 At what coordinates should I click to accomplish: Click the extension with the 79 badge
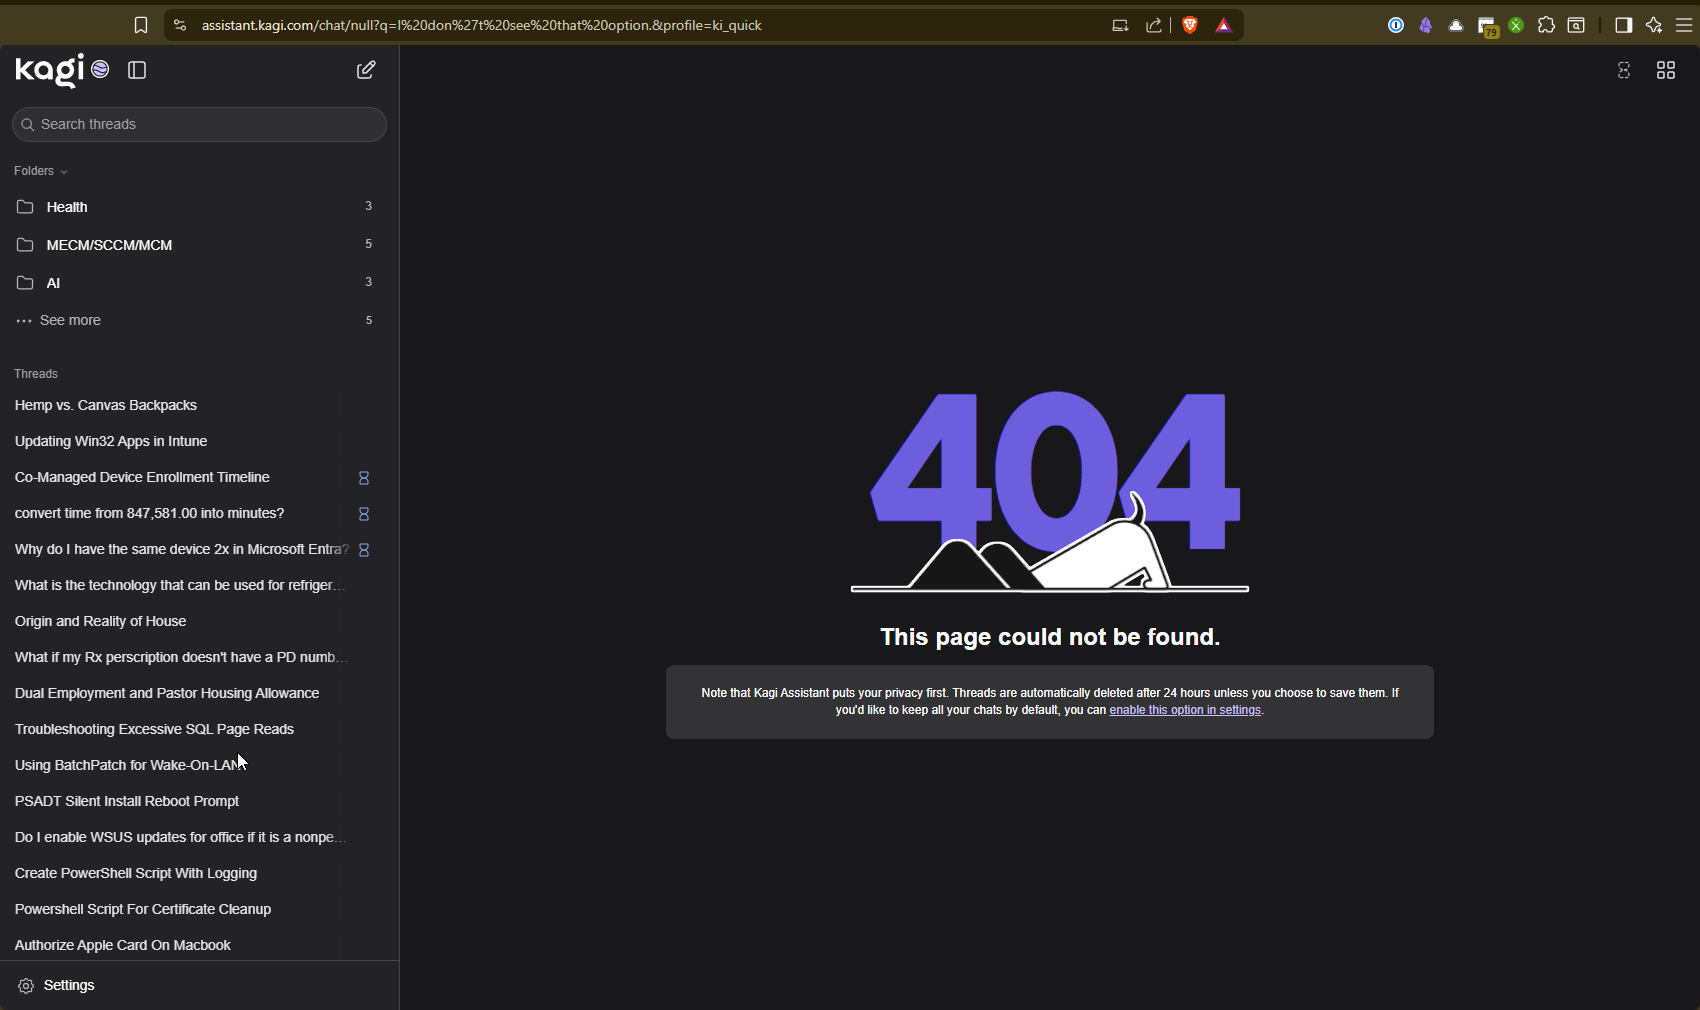point(1487,26)
